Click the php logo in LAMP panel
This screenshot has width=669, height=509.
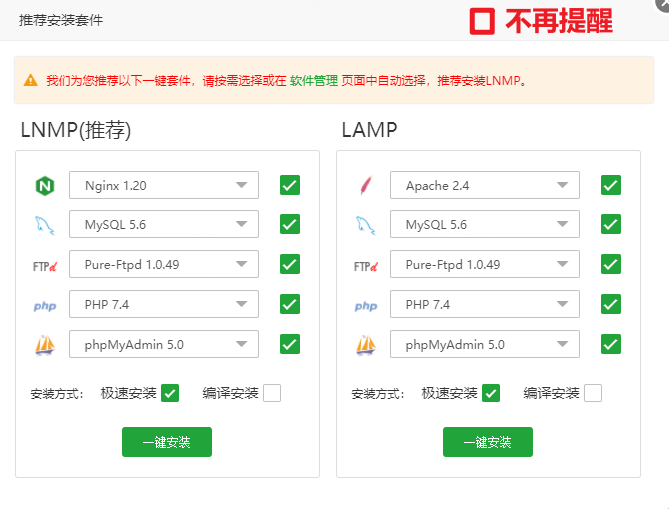pyautogui.click(x=366, y=306)
